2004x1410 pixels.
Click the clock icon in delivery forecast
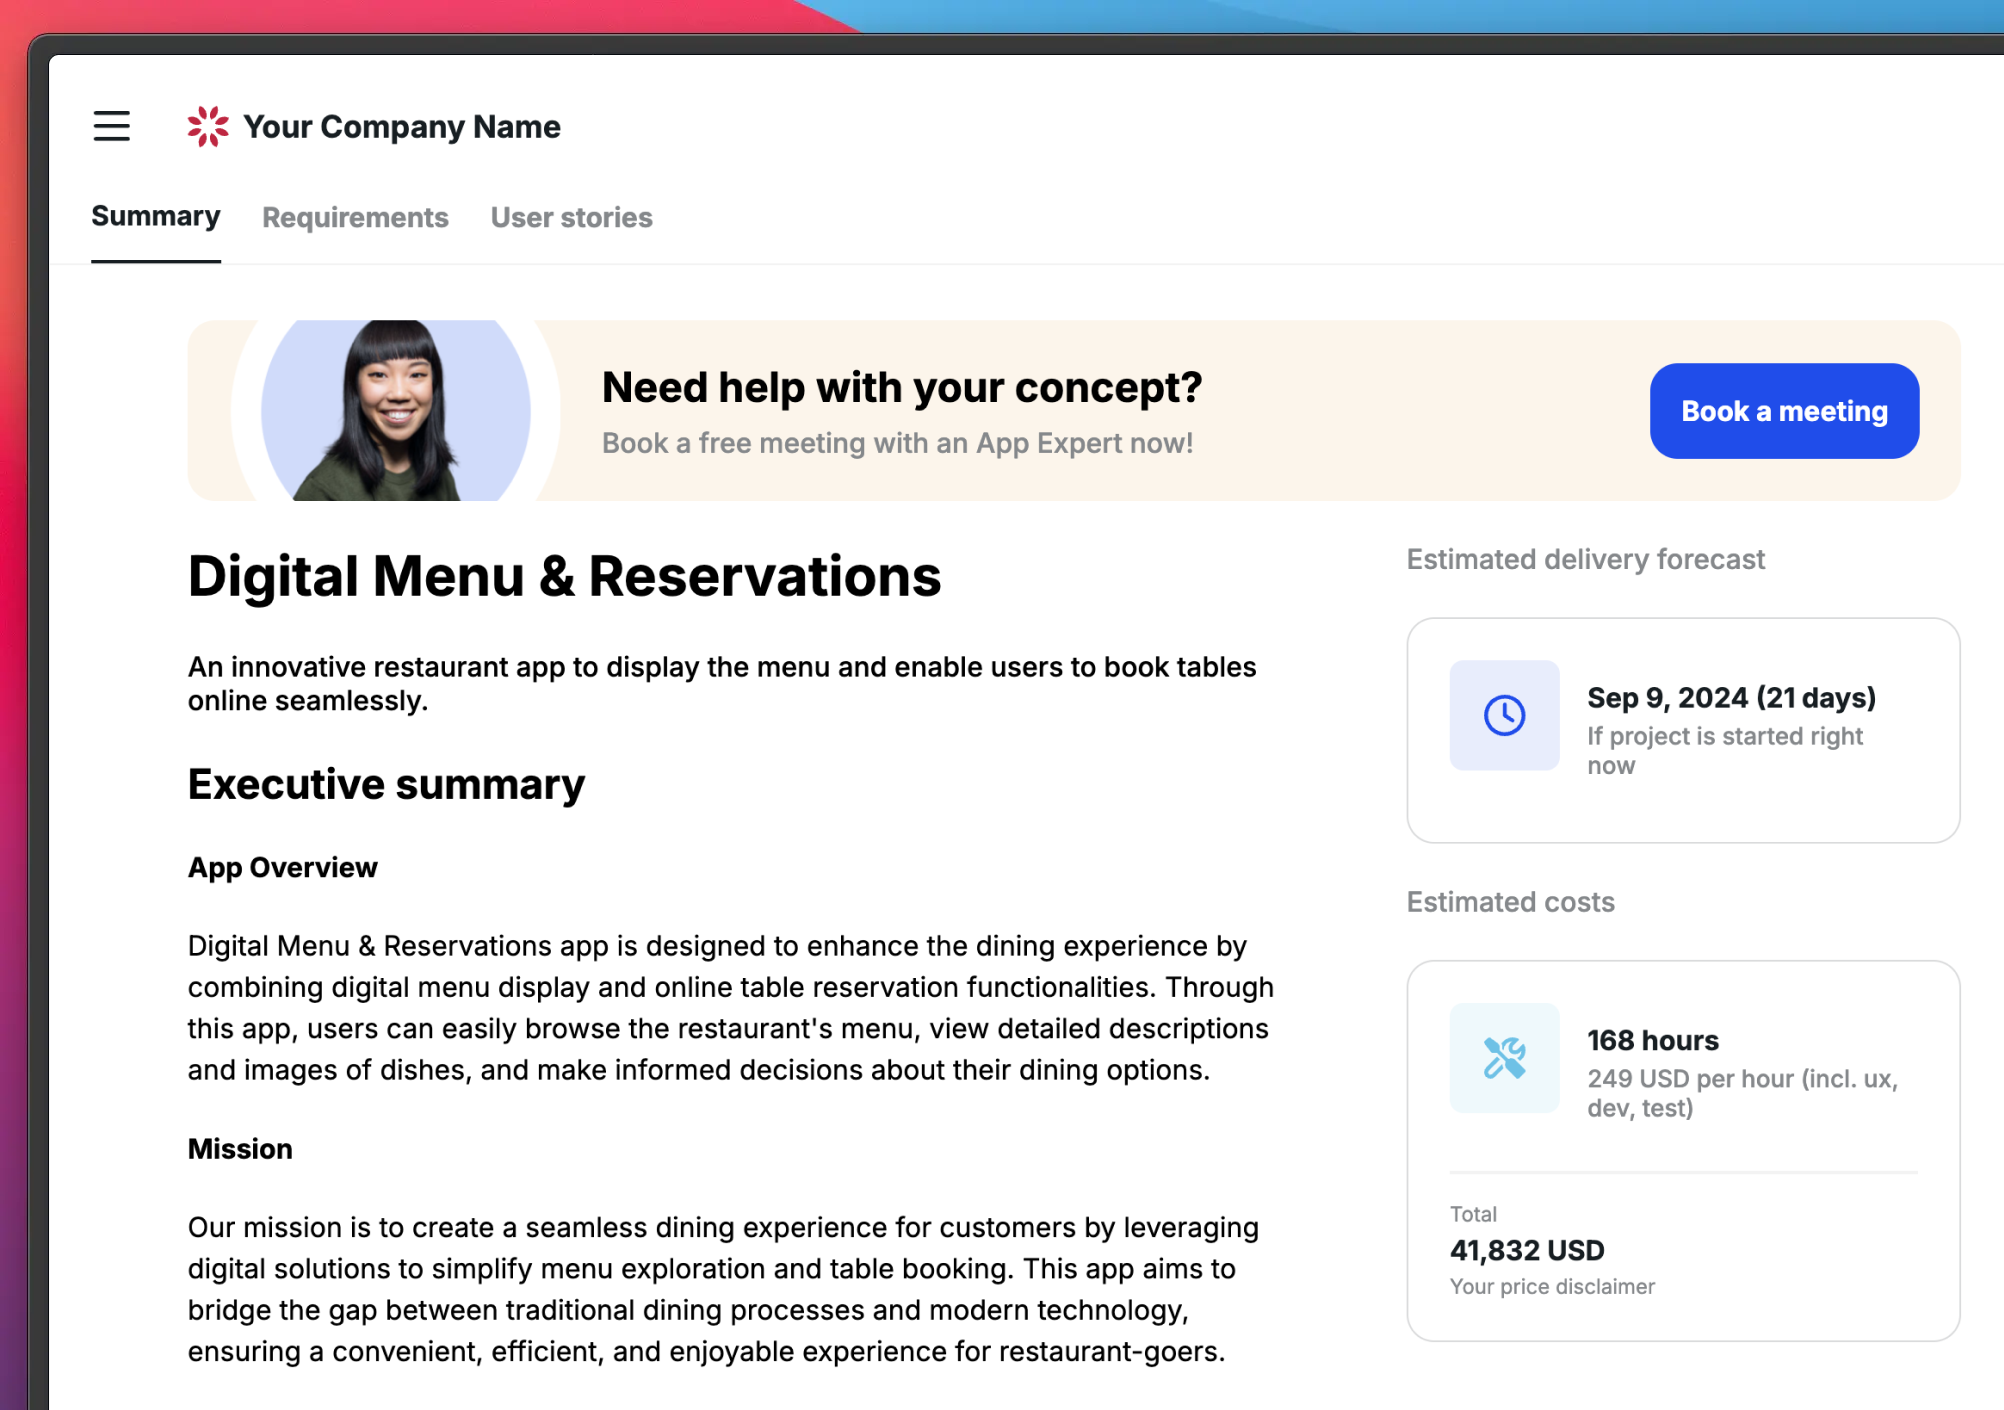(1503, 715)
